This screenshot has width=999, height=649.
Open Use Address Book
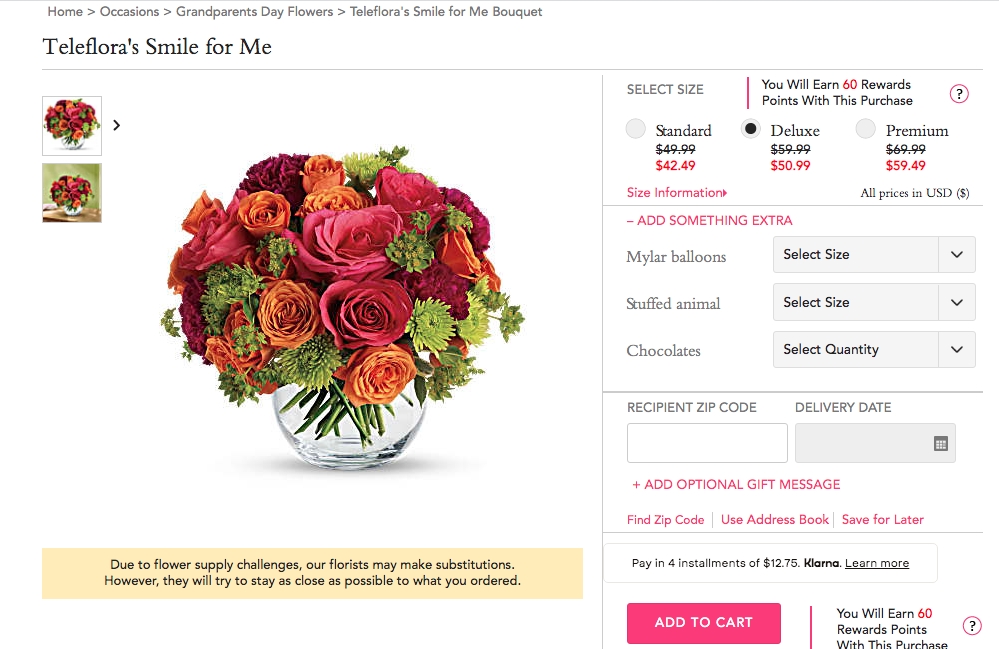774,519
